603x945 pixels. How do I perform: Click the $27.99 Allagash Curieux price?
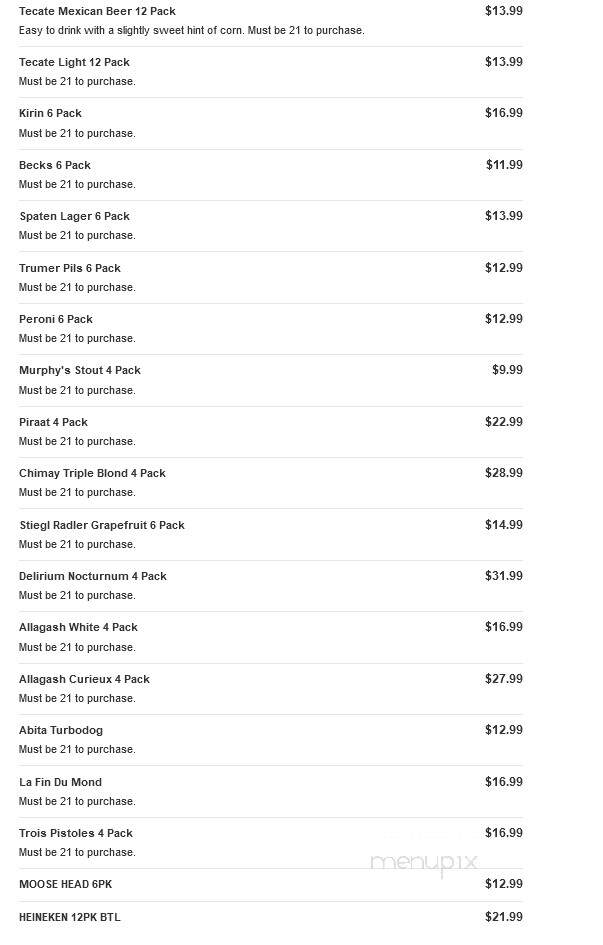click(x=504, y=679)
